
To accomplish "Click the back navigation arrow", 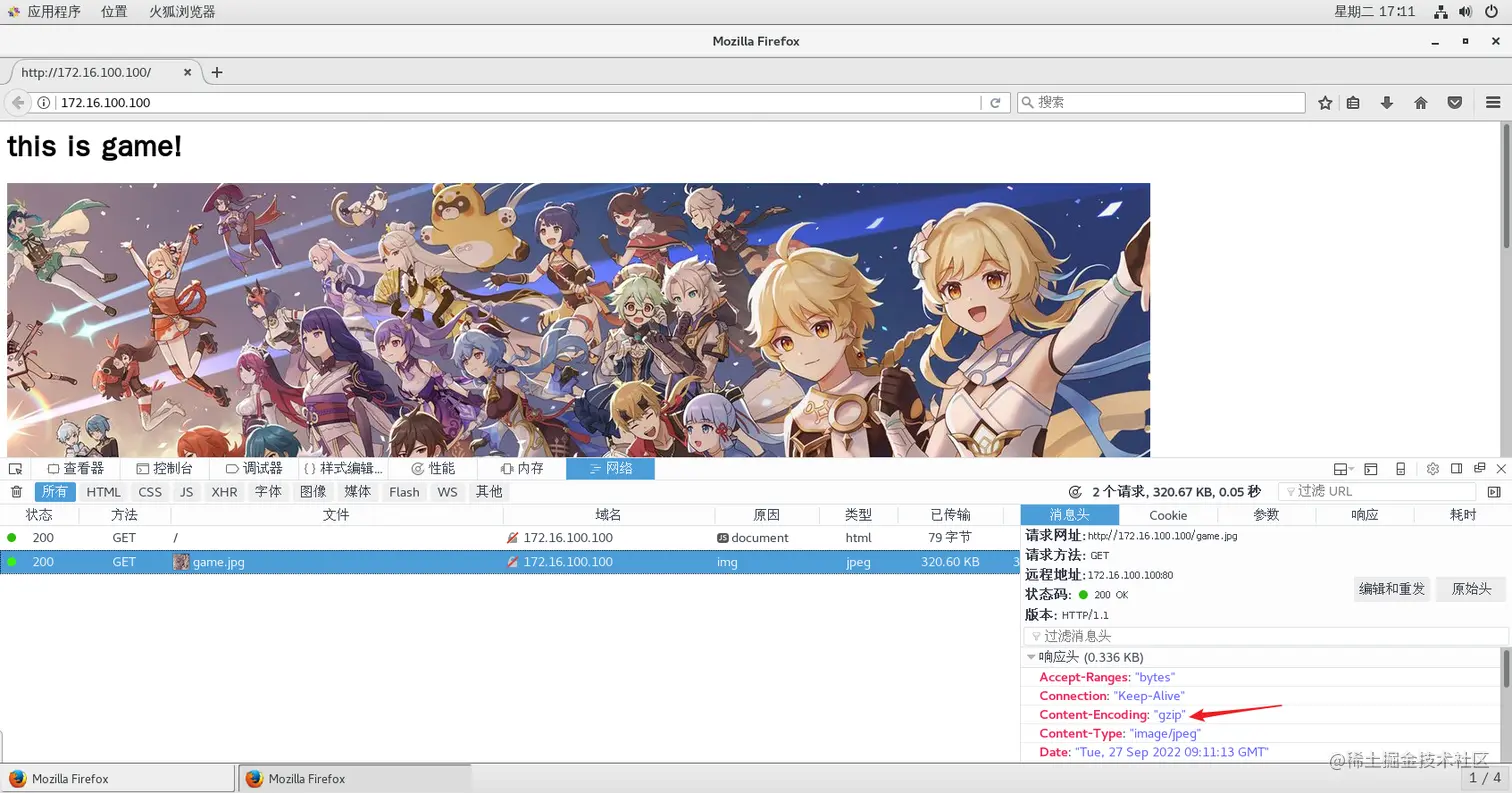I will [x=18, y=103].
